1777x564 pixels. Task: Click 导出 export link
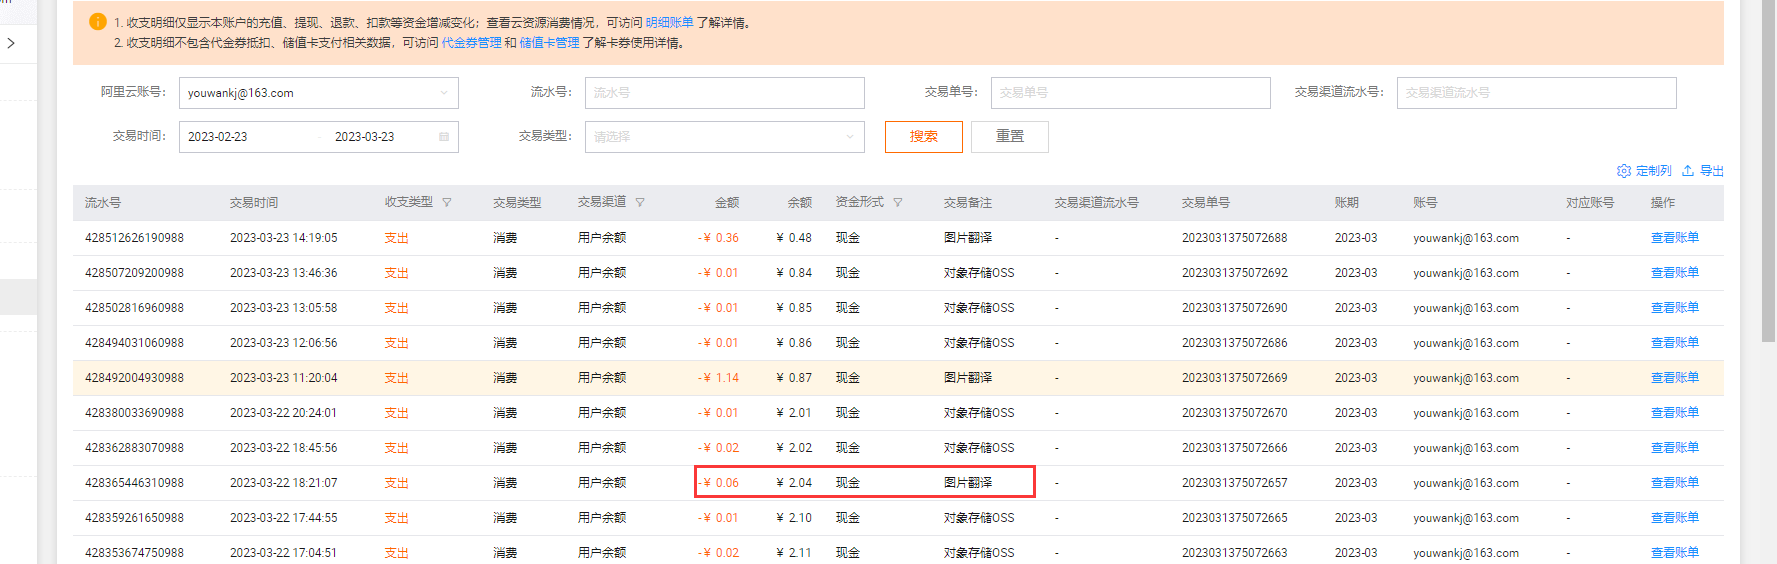click(1712, 171)
